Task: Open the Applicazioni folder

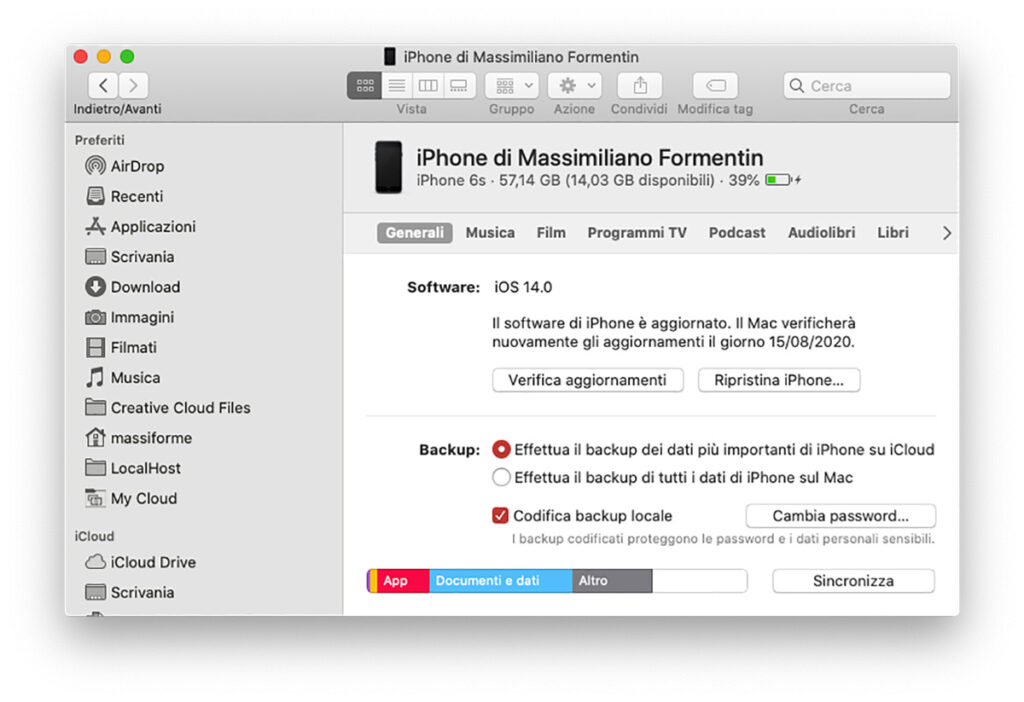Action: click(x=140, y=227)
